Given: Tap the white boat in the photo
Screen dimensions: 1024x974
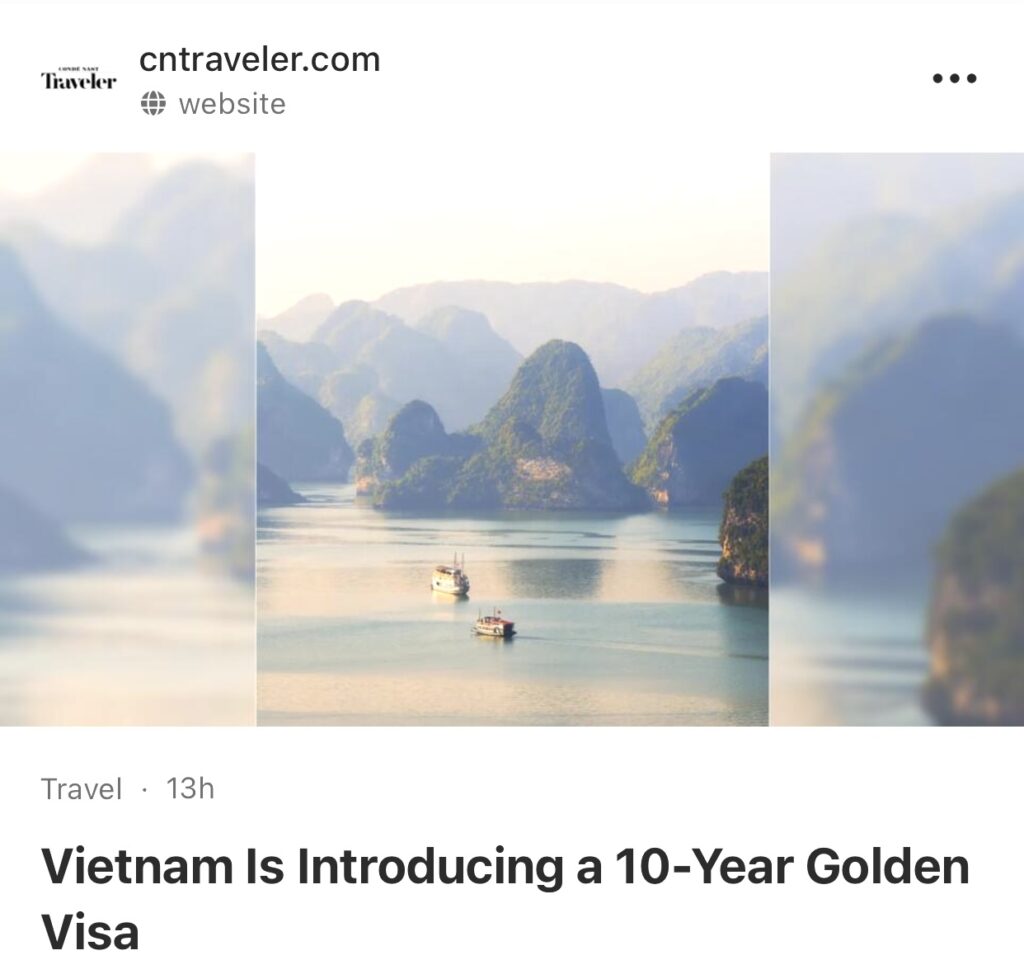Looking at the screenshot, I should click(x=450, y=577).
